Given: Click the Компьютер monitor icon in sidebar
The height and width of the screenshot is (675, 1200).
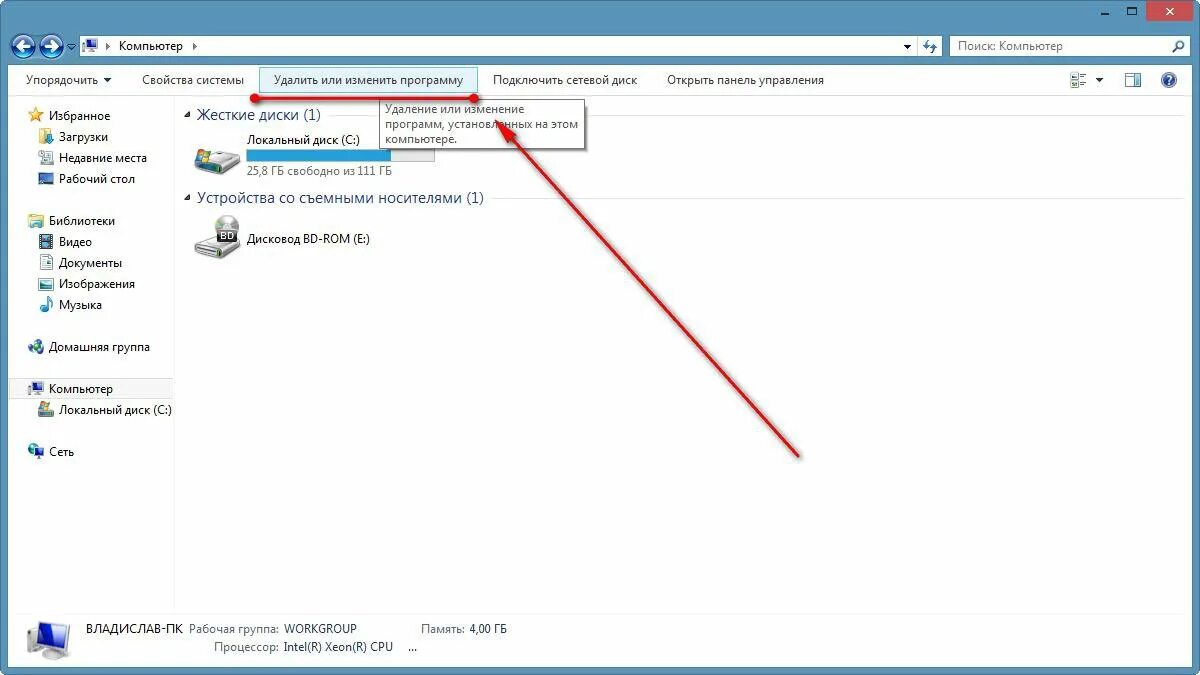Looking at the screenshot, I should [36, 389].
